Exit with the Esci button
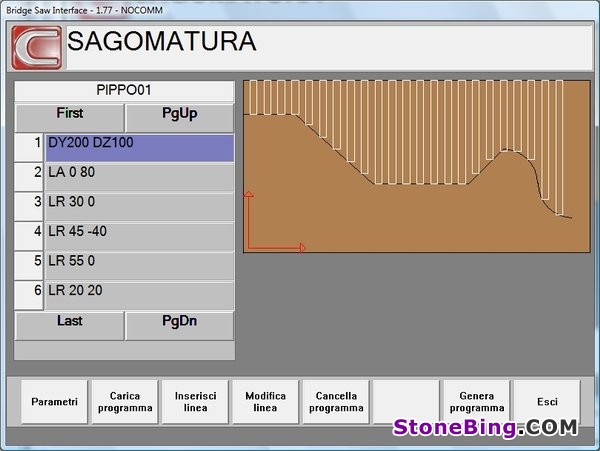The width and height of the screenshot is (600, 451). pyautogui.click(x=547, y=402)
